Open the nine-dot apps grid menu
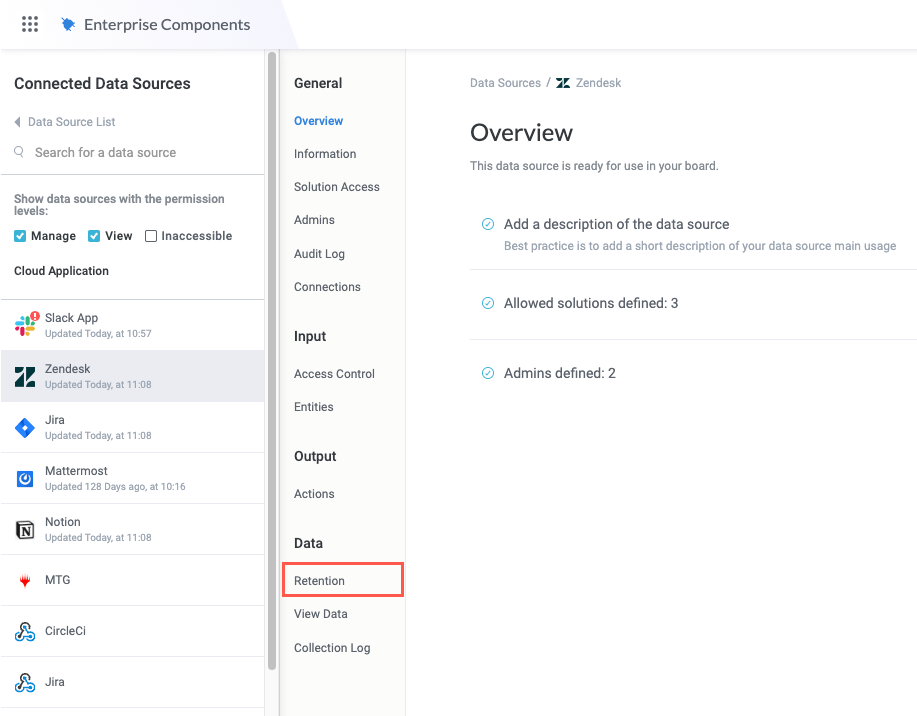The height and width of the screenshot is (716, 917). click(30, 24)
